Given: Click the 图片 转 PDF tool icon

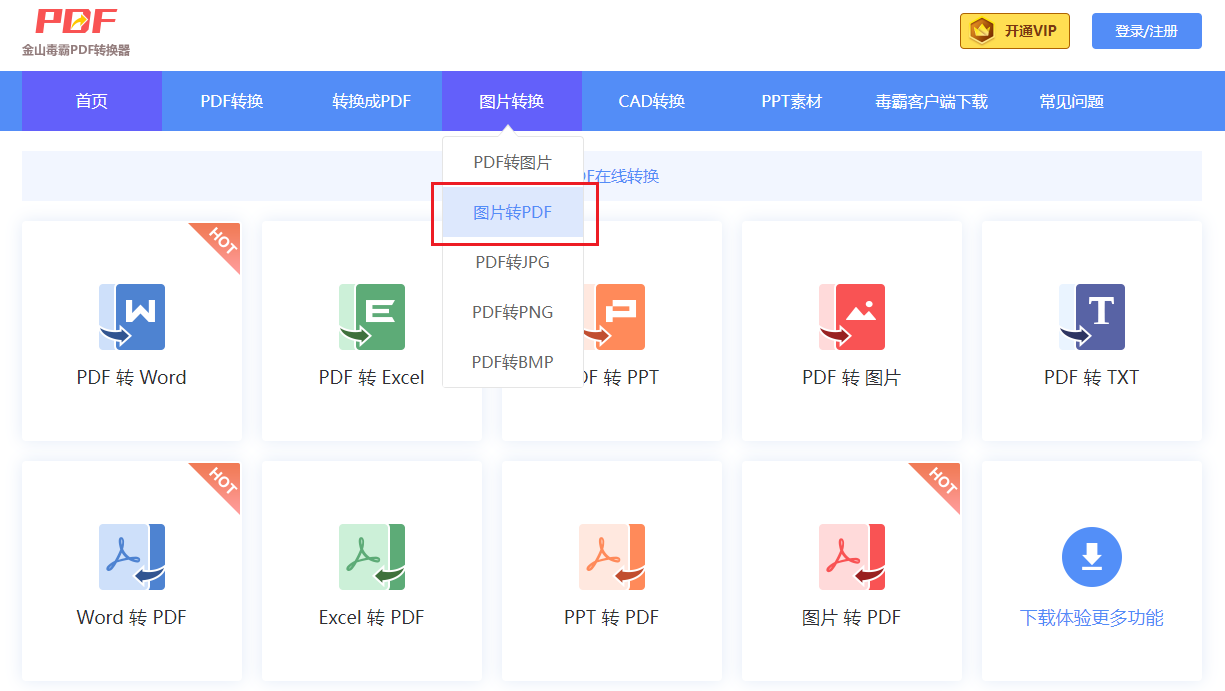Looking at the screenshot, I should 851,557.
